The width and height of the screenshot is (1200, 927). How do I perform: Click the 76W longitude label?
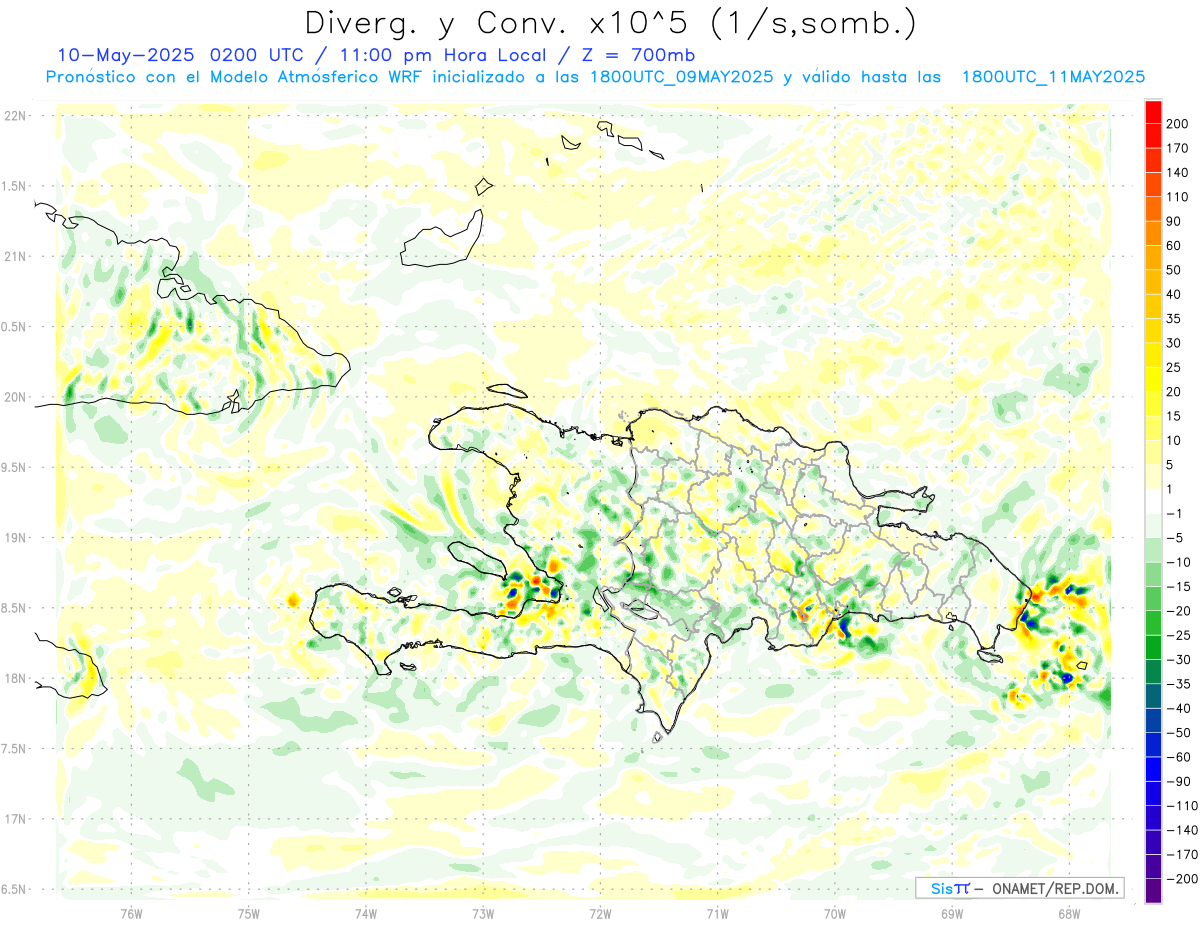(x=131, y=913)
